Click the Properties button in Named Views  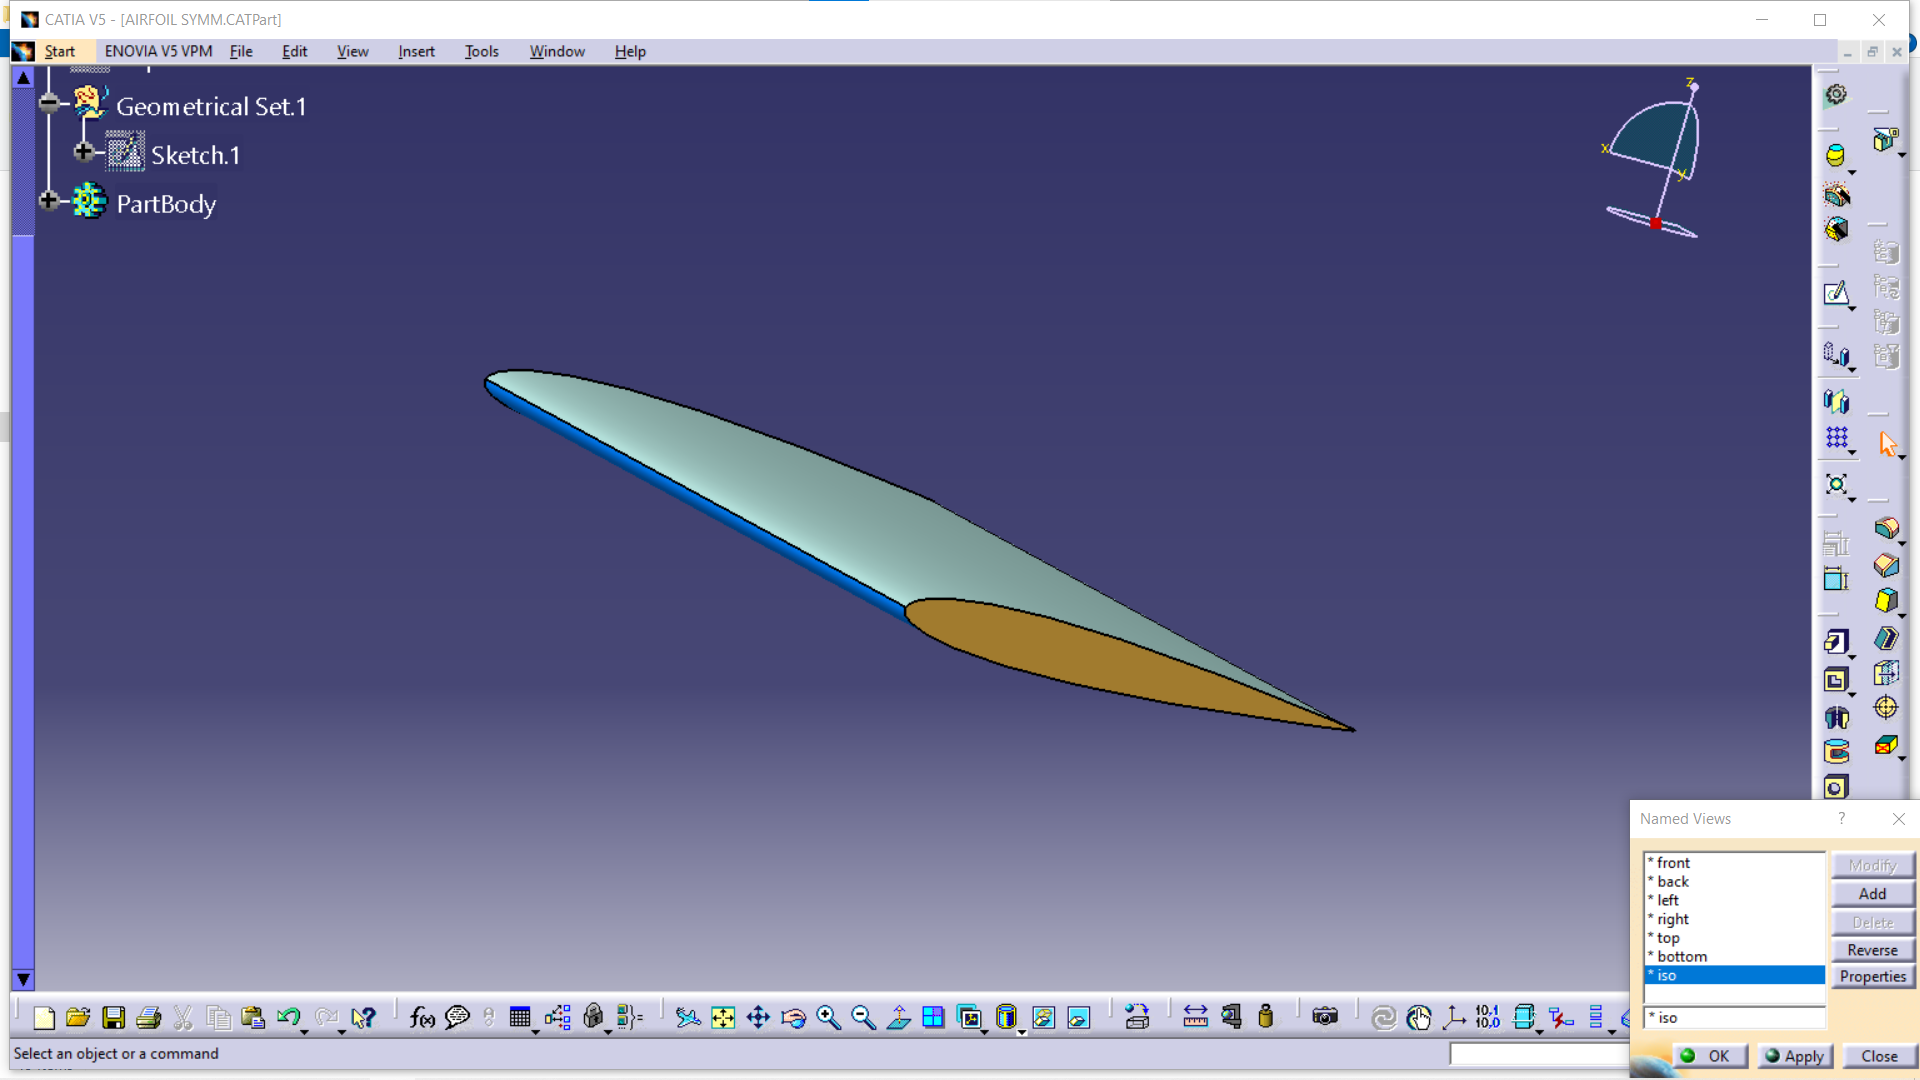pyautogui.click(x=1872, y=977)
